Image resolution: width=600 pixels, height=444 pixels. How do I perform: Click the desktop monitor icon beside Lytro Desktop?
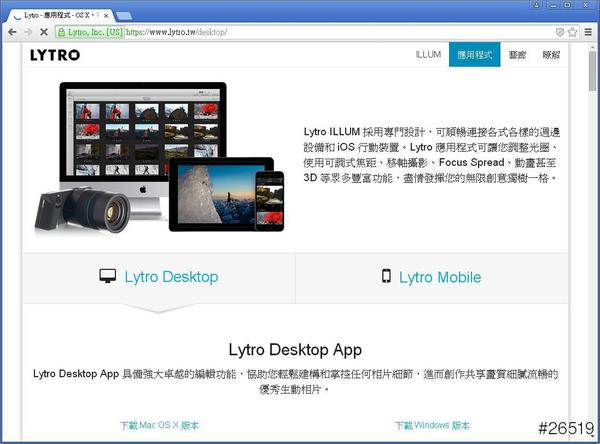[108, 276]
